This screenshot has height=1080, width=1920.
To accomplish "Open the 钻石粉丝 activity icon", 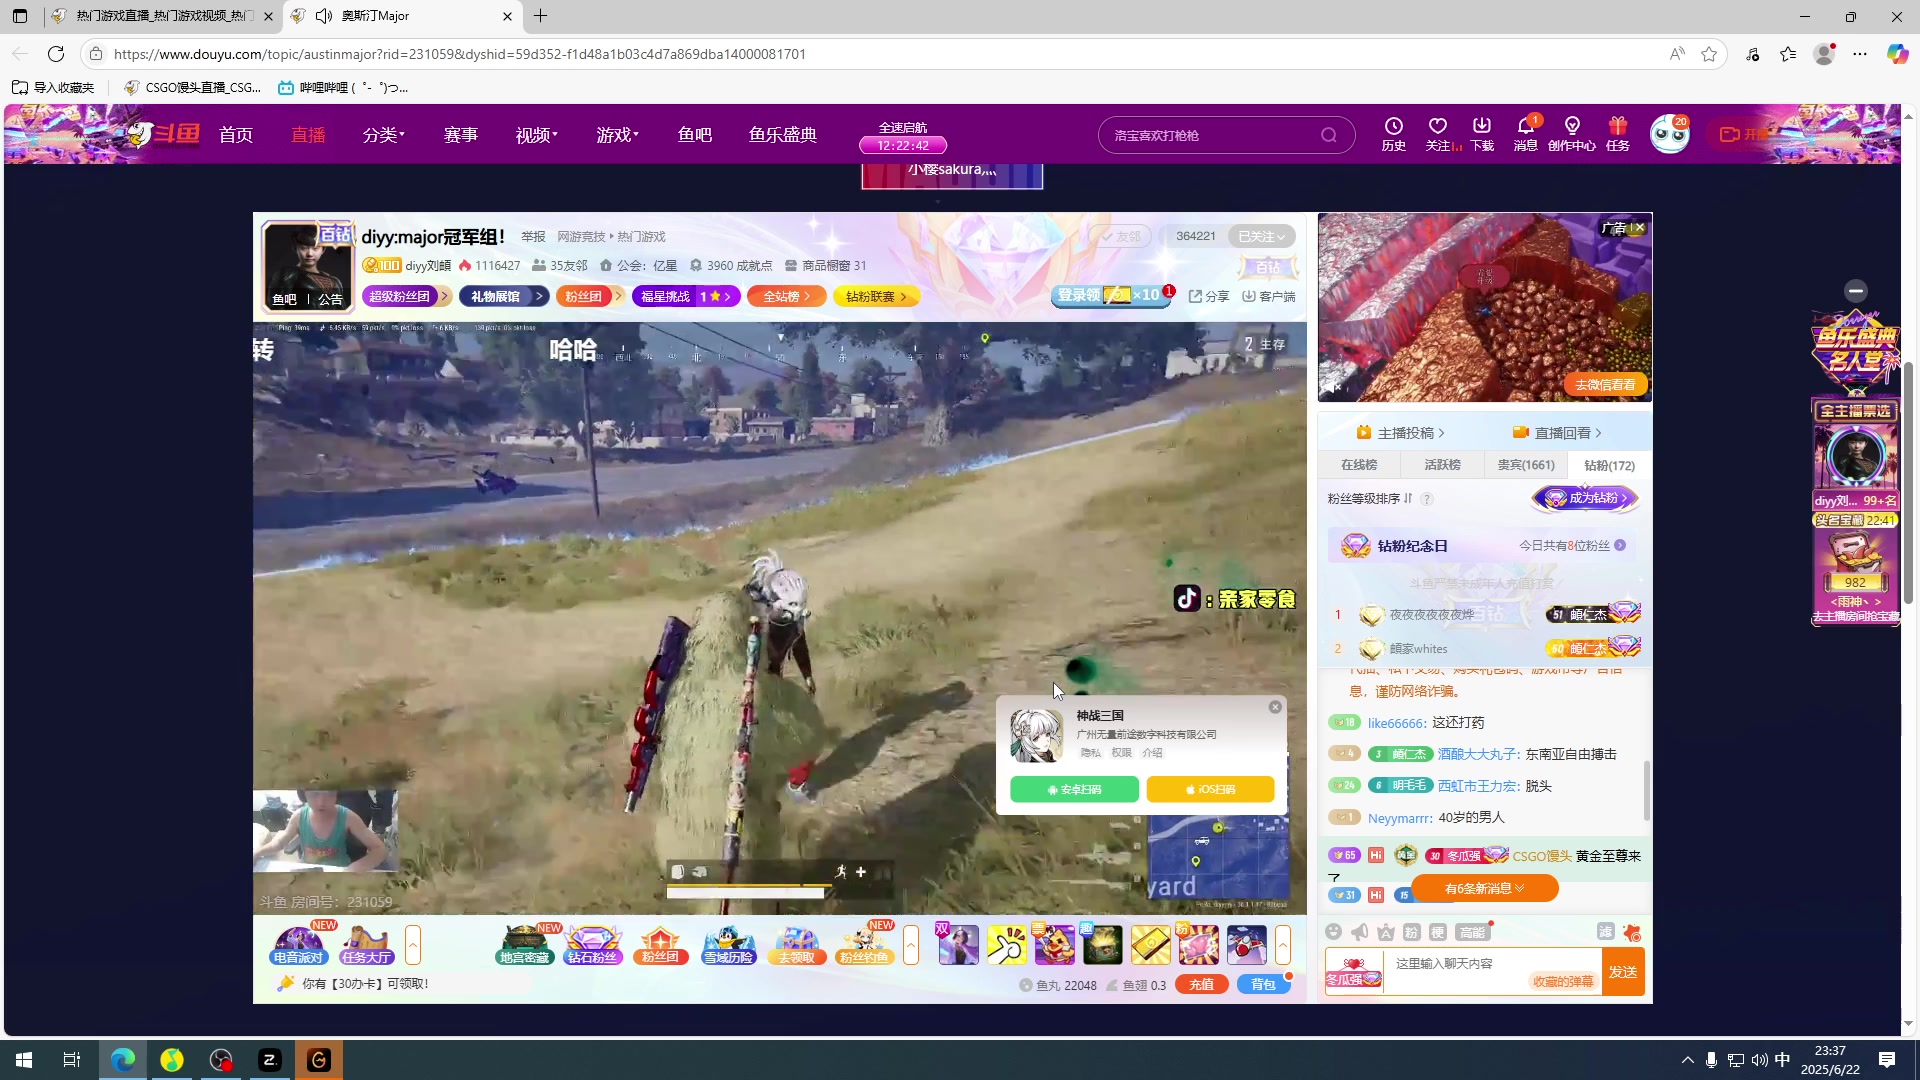I will coord(592,945).
